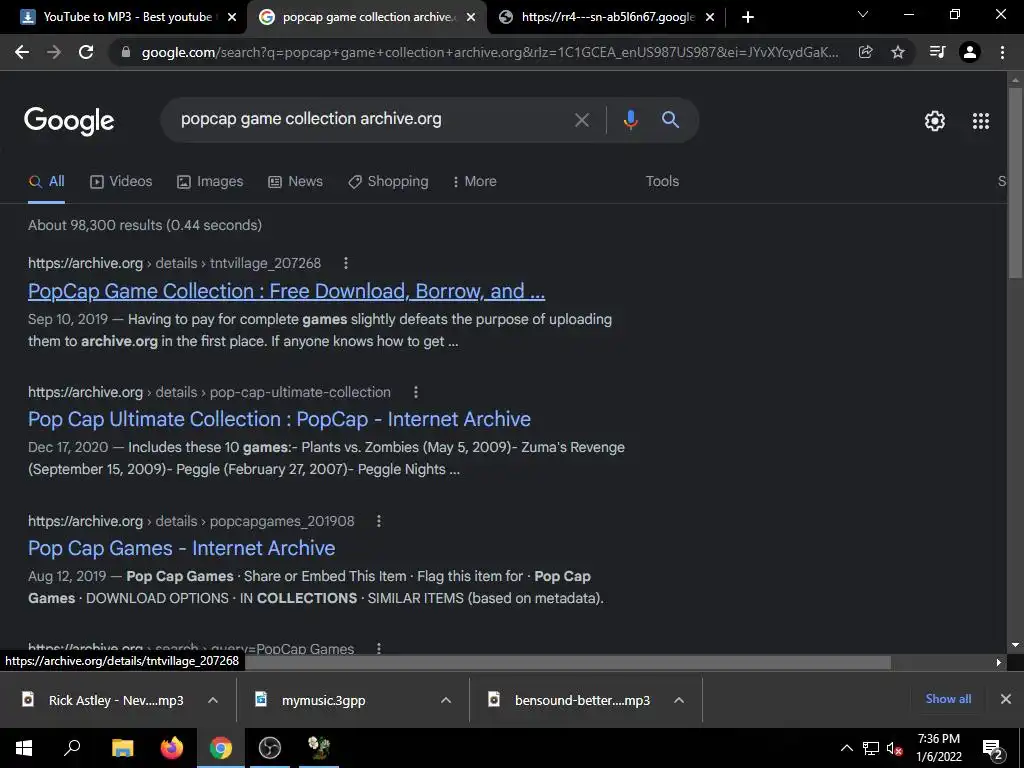Go forward with the browser arrow
1024x768 pixels.
coord(54,52)
